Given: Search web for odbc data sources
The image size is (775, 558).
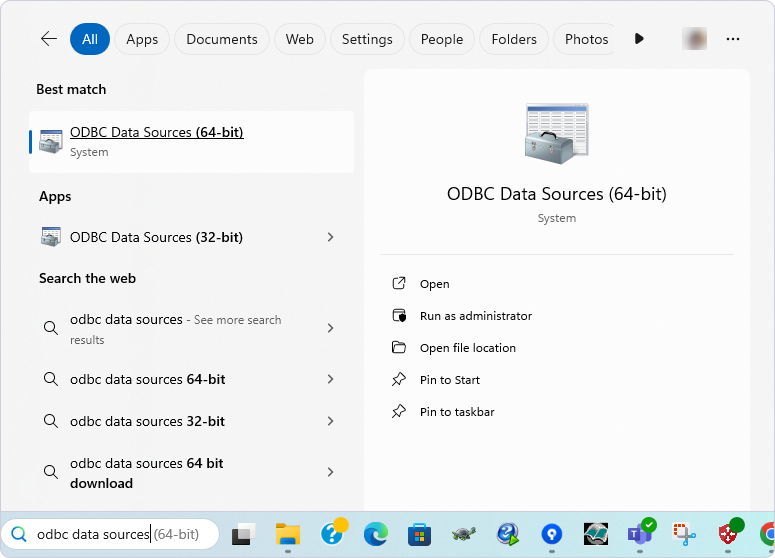Looking at the screenshot, I should [x=191, y=329].
